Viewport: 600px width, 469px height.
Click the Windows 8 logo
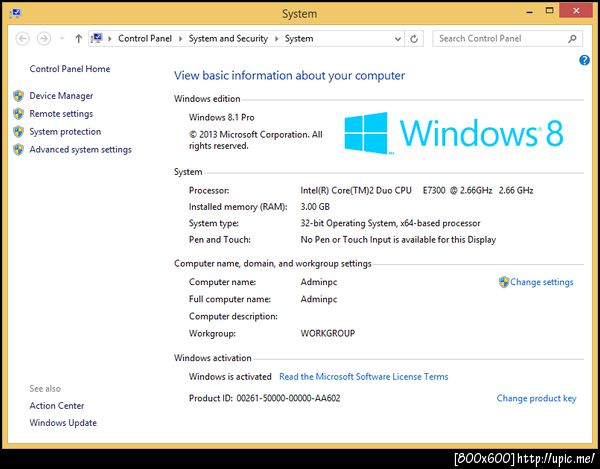tap(453, 133)
